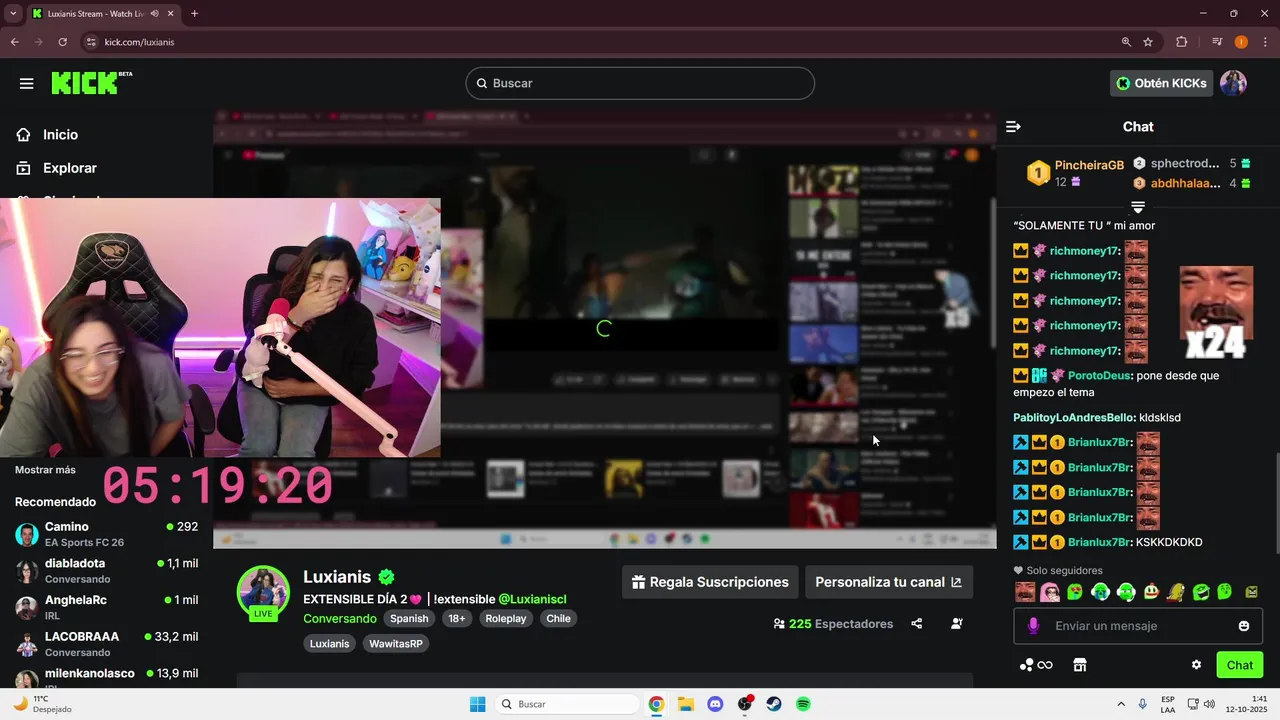Insert the angry olive emote
The image size is (1280, 720).
[1250, 592]
